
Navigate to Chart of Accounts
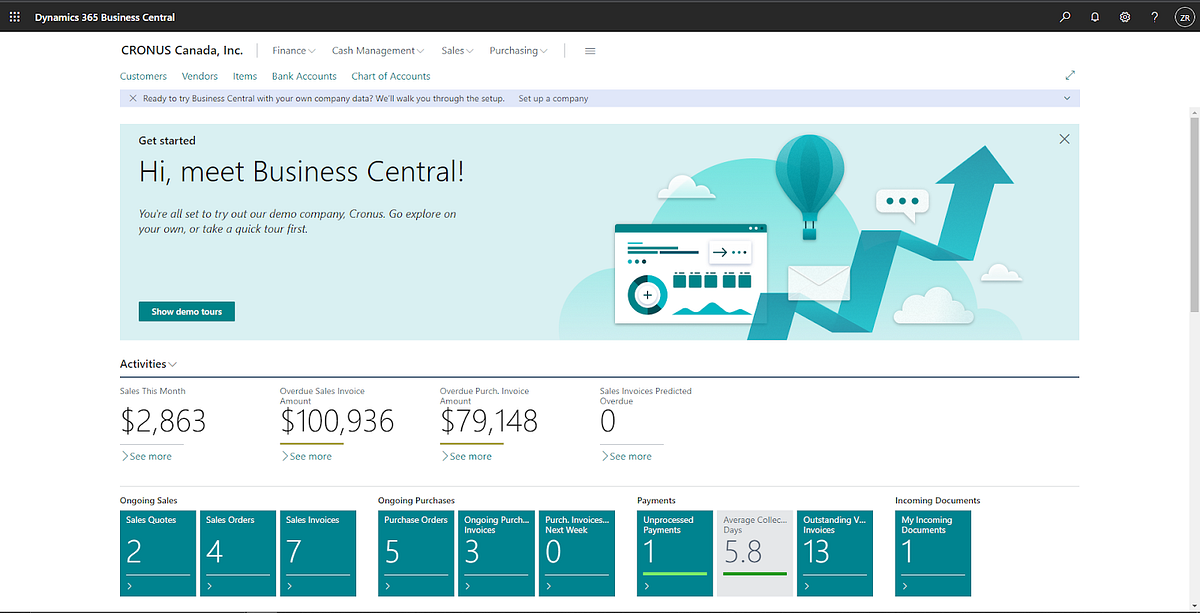point(390,75)
